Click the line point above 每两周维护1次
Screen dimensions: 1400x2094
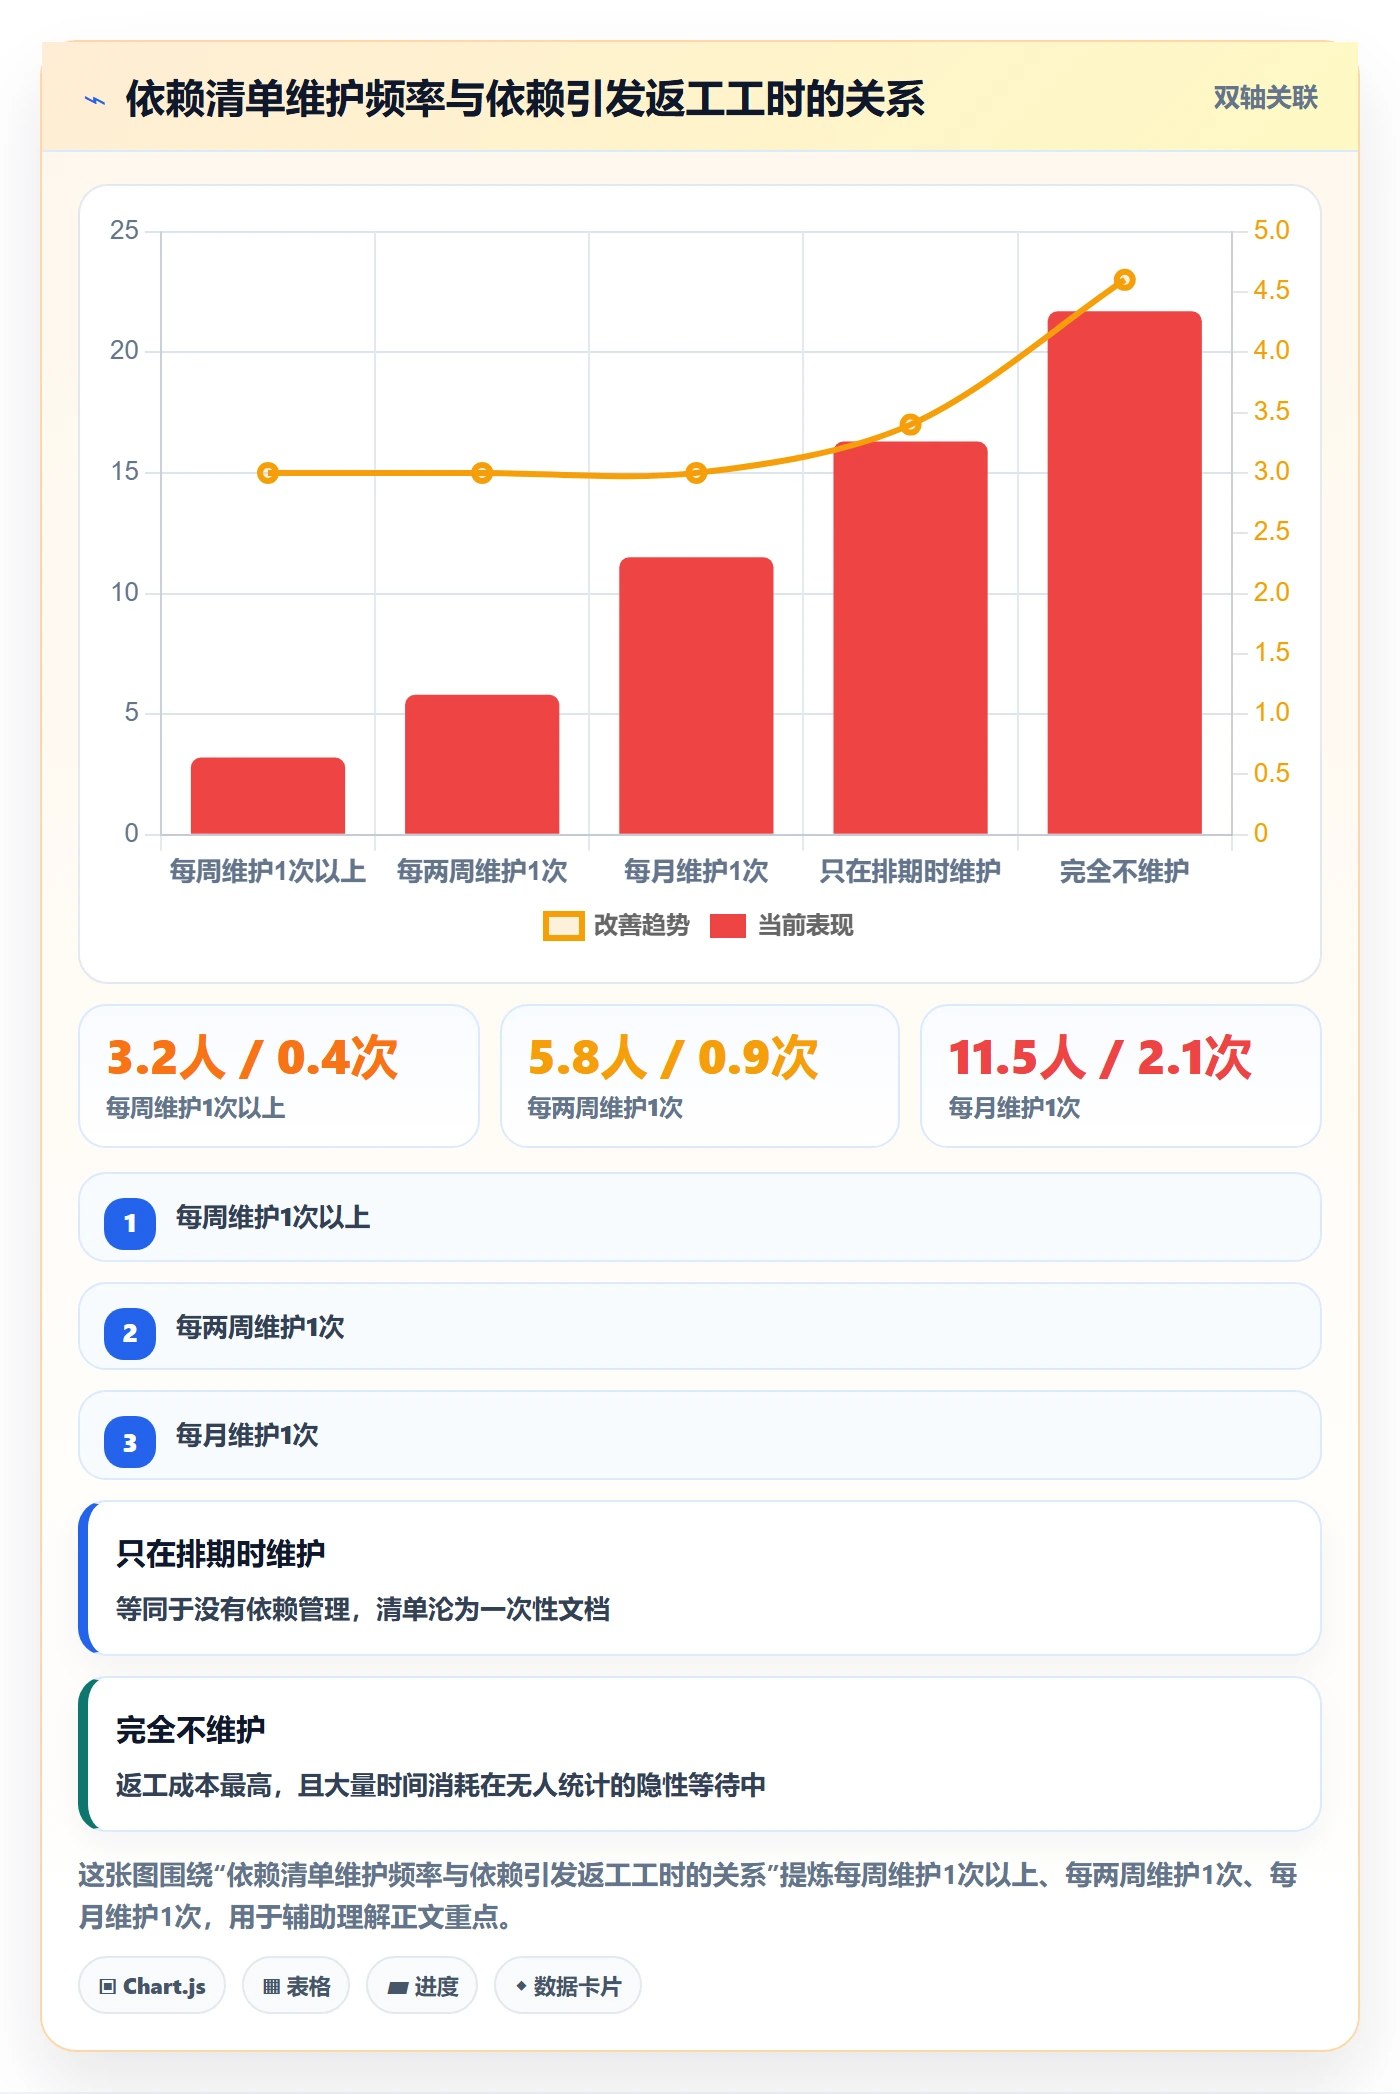click(x=482, y=473)
